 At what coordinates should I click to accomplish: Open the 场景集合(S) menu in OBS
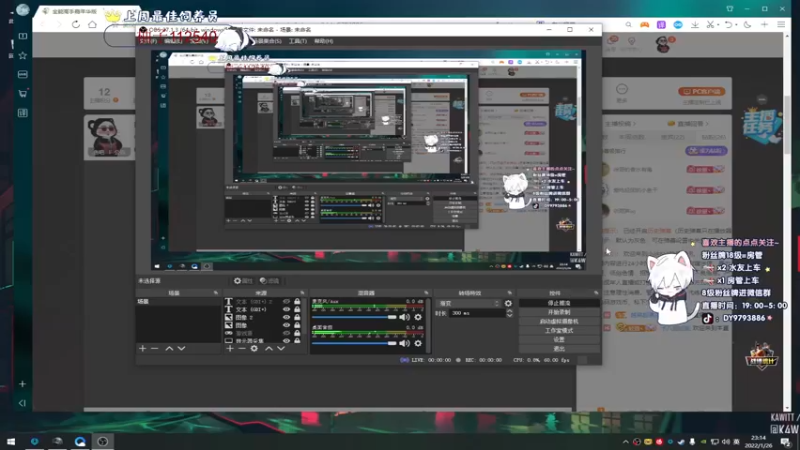pyautogui.click(x=266, y=41)
